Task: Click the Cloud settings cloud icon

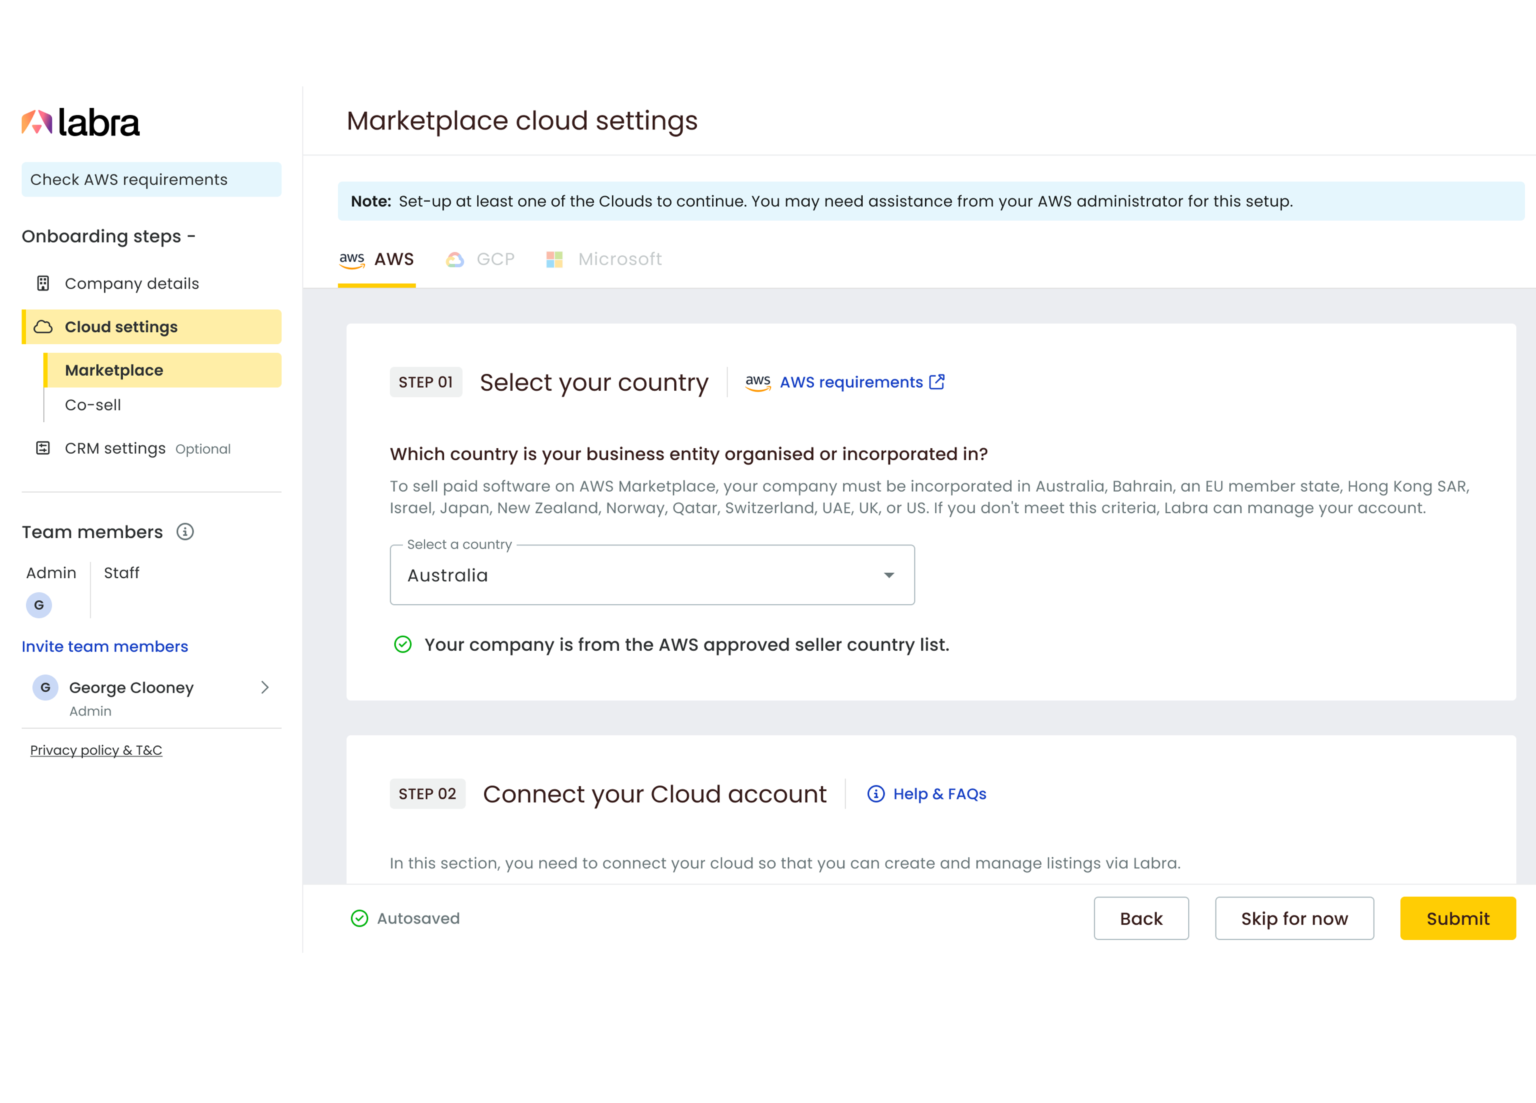Action: [43, 327]
